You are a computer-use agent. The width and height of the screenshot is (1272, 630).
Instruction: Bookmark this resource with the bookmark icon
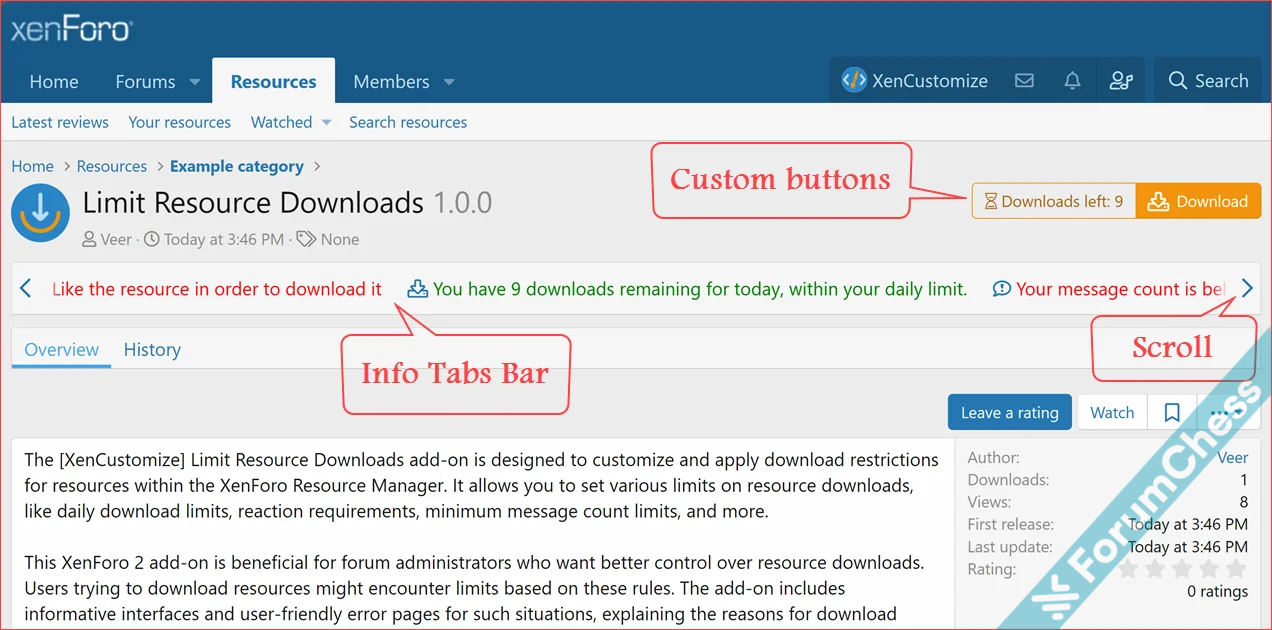pos(1172,413)
